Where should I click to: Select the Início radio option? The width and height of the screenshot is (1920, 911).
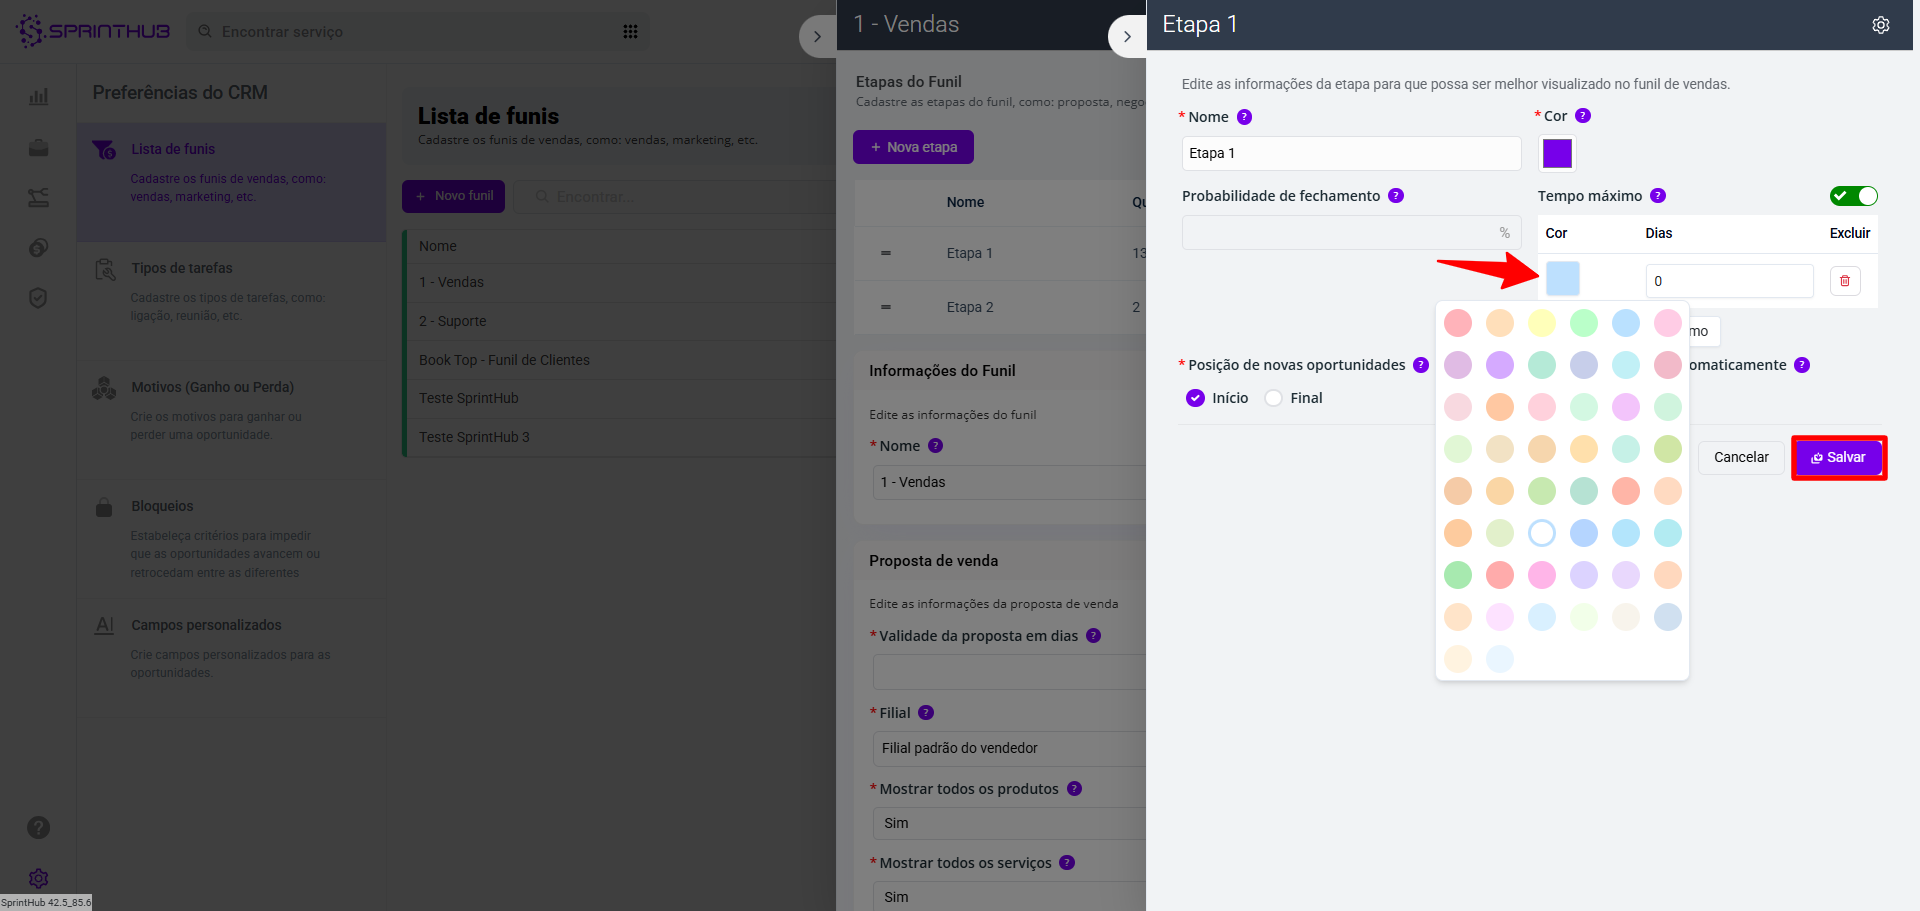[x=1196, y=398]
